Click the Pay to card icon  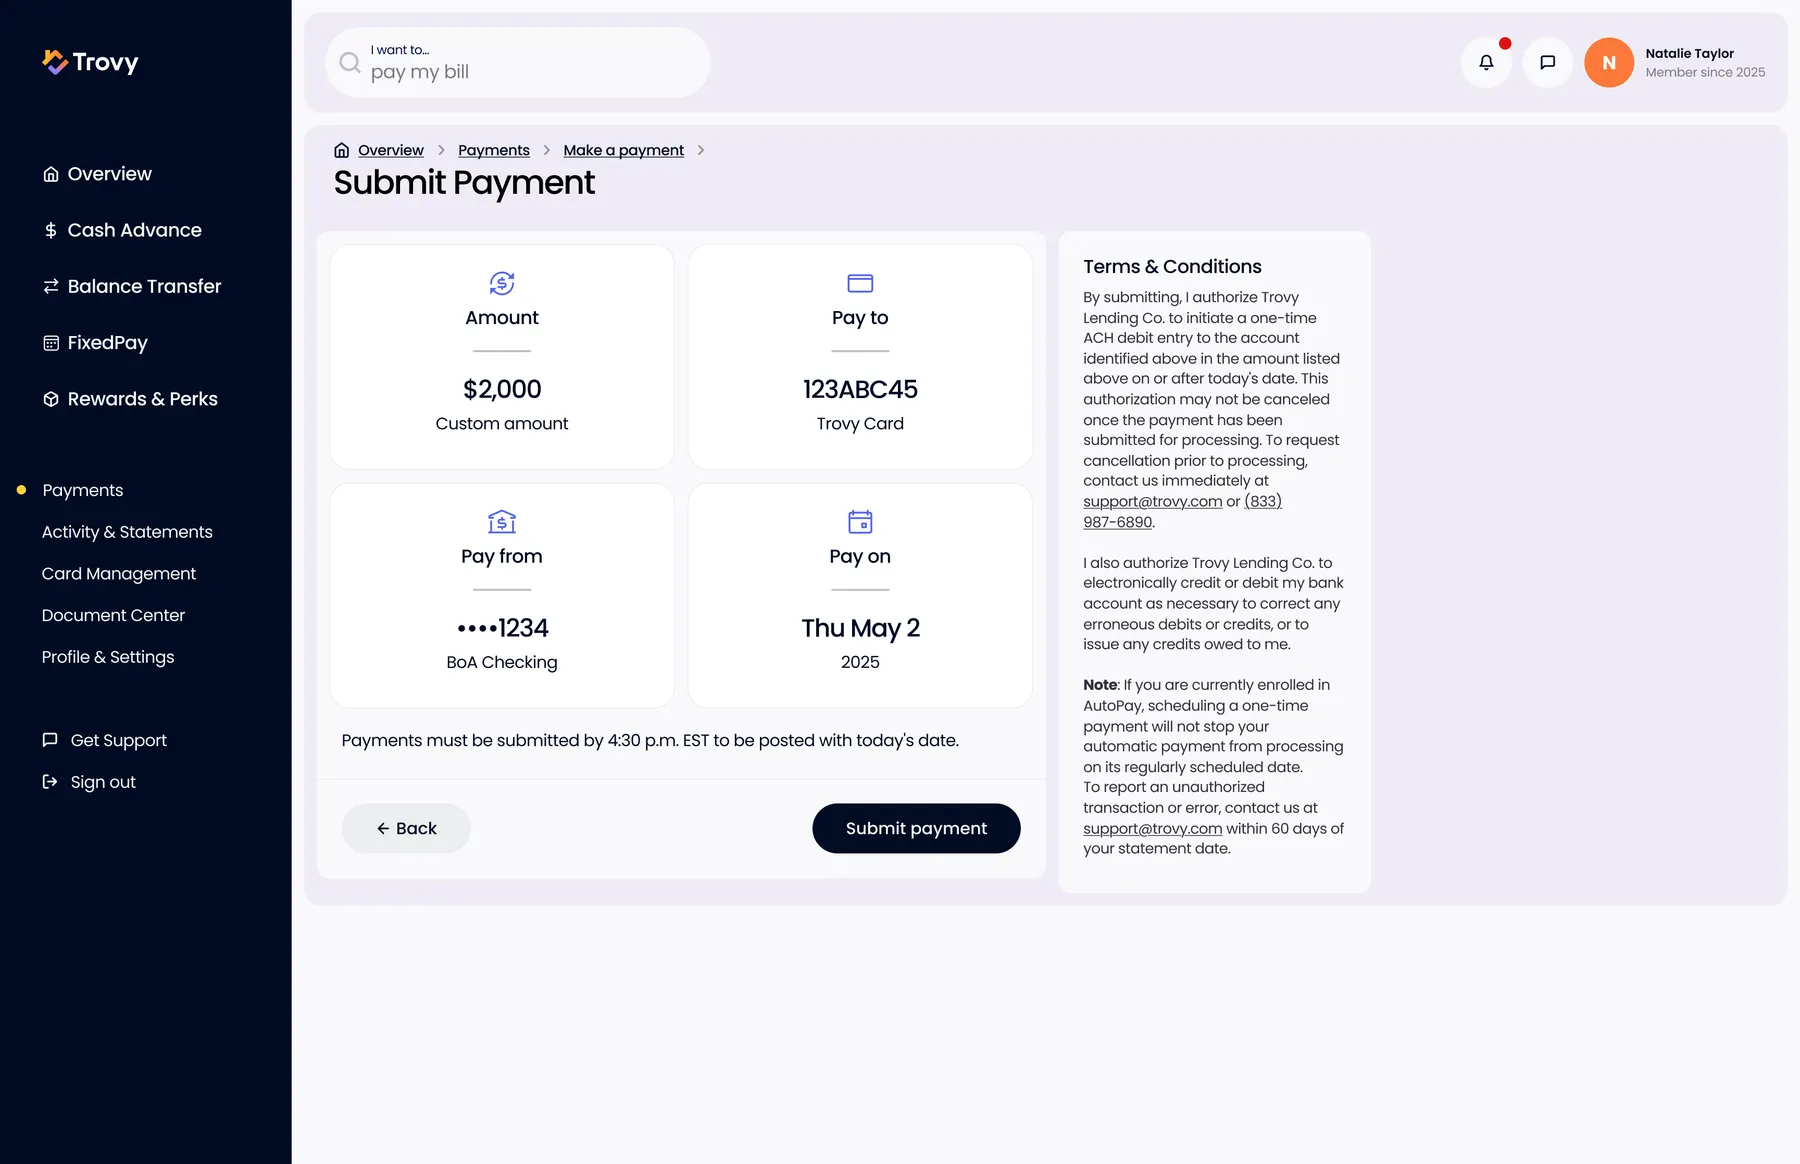tap(860, 283)
